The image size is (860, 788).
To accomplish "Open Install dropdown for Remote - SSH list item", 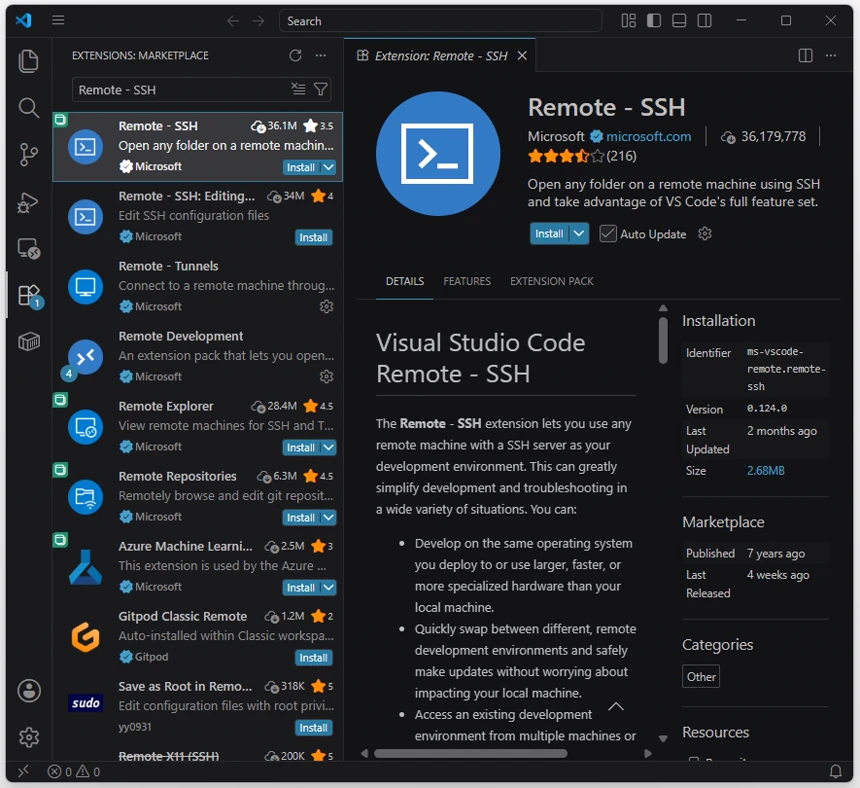I will [x=328, y=167].
